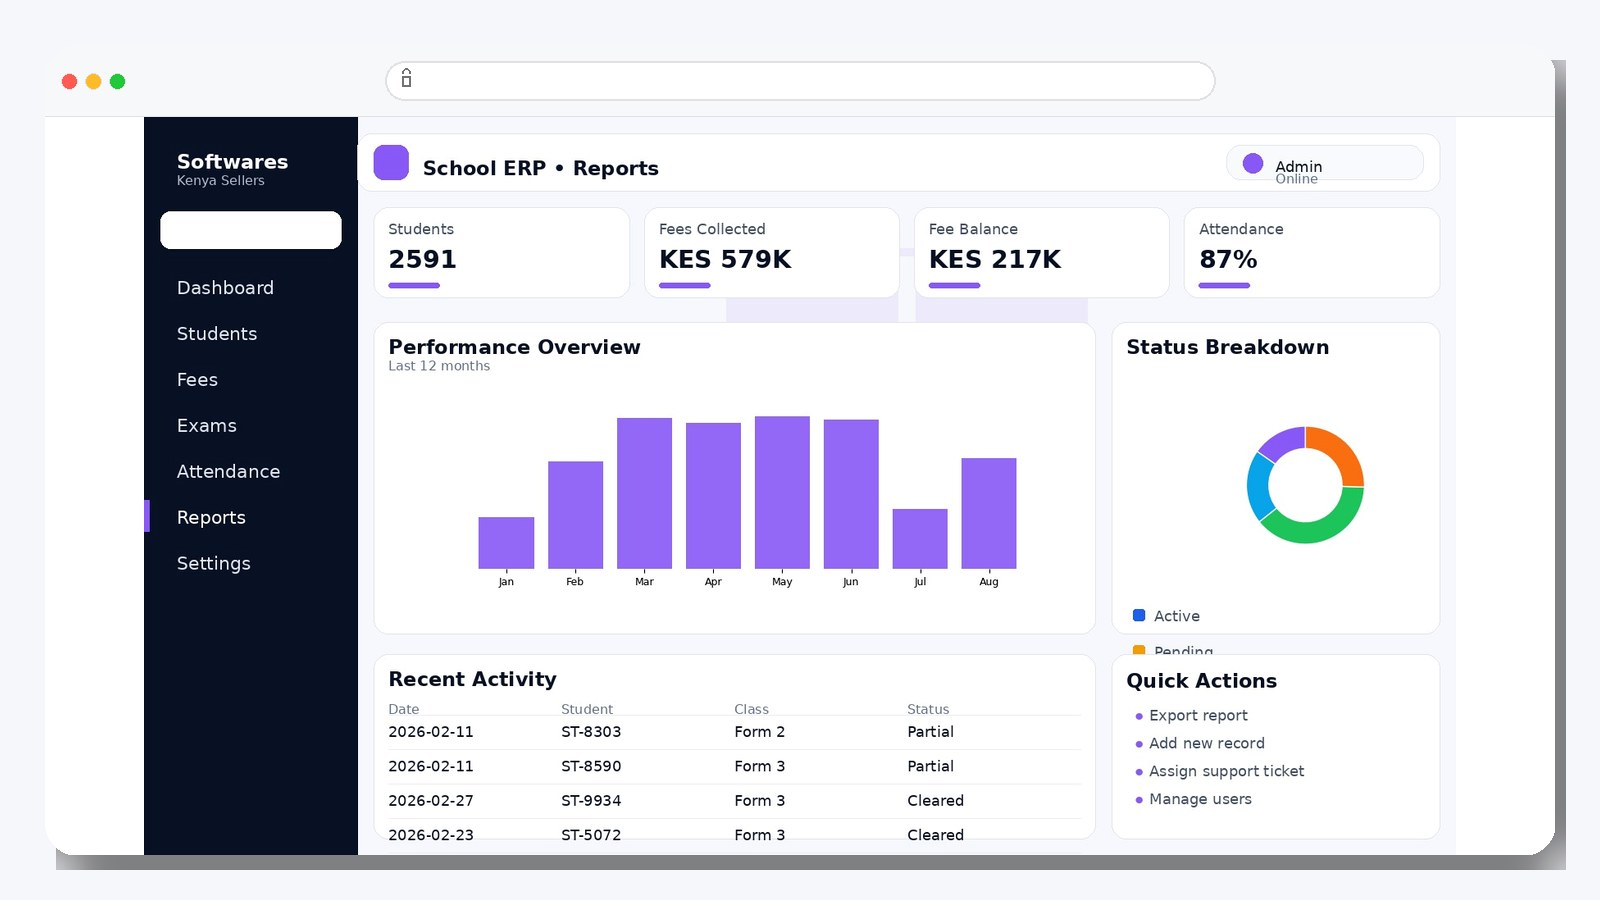
Task: Click the browser address bar
Action: (x=800, y=81)
